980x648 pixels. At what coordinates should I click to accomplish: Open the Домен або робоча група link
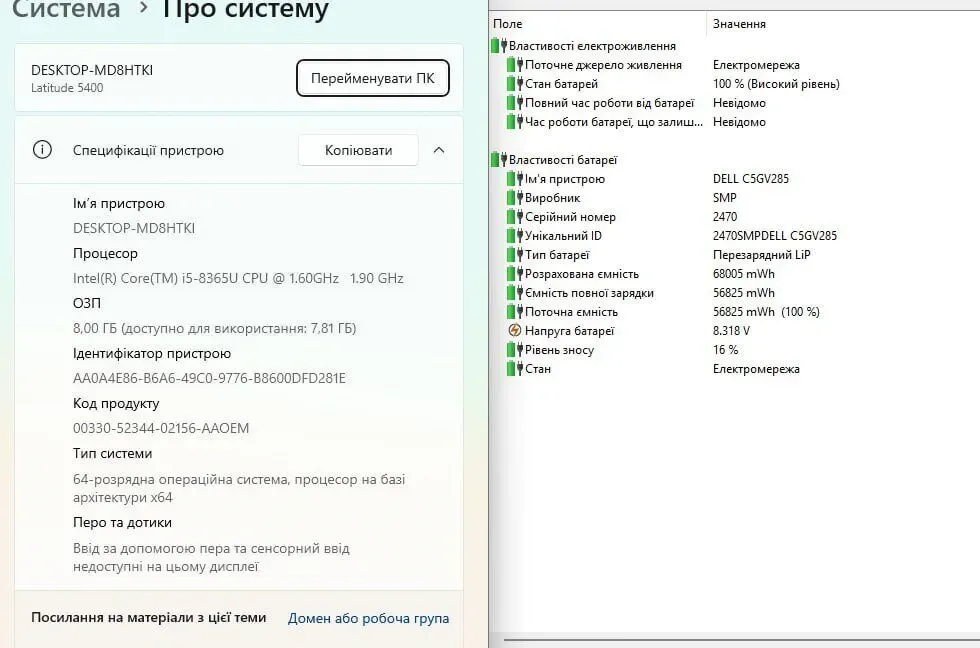coord(368,618)
